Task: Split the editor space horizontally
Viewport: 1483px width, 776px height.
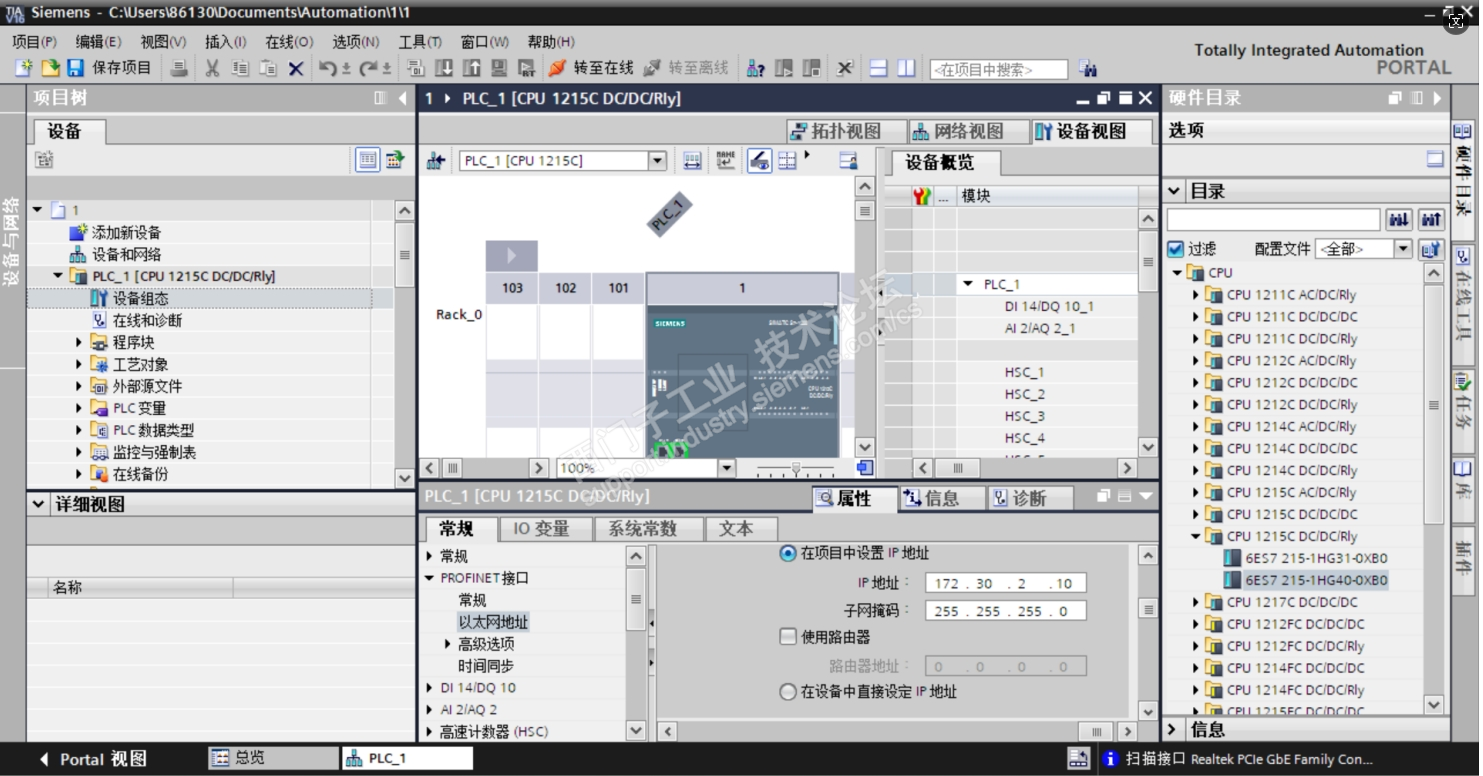Action: (x=879, y=68)
